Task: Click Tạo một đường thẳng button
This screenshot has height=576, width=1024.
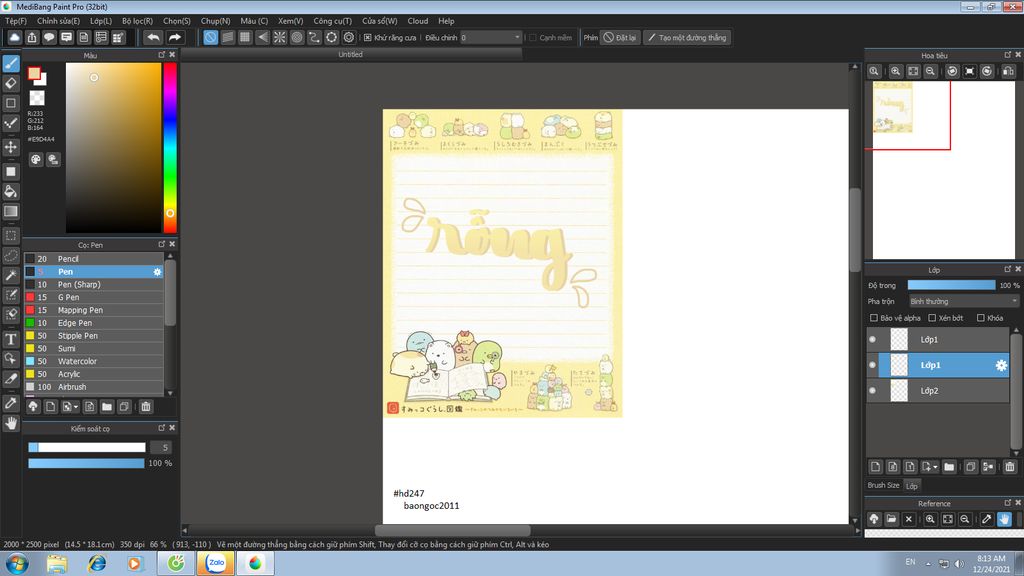Action: (x=687, y=37)
